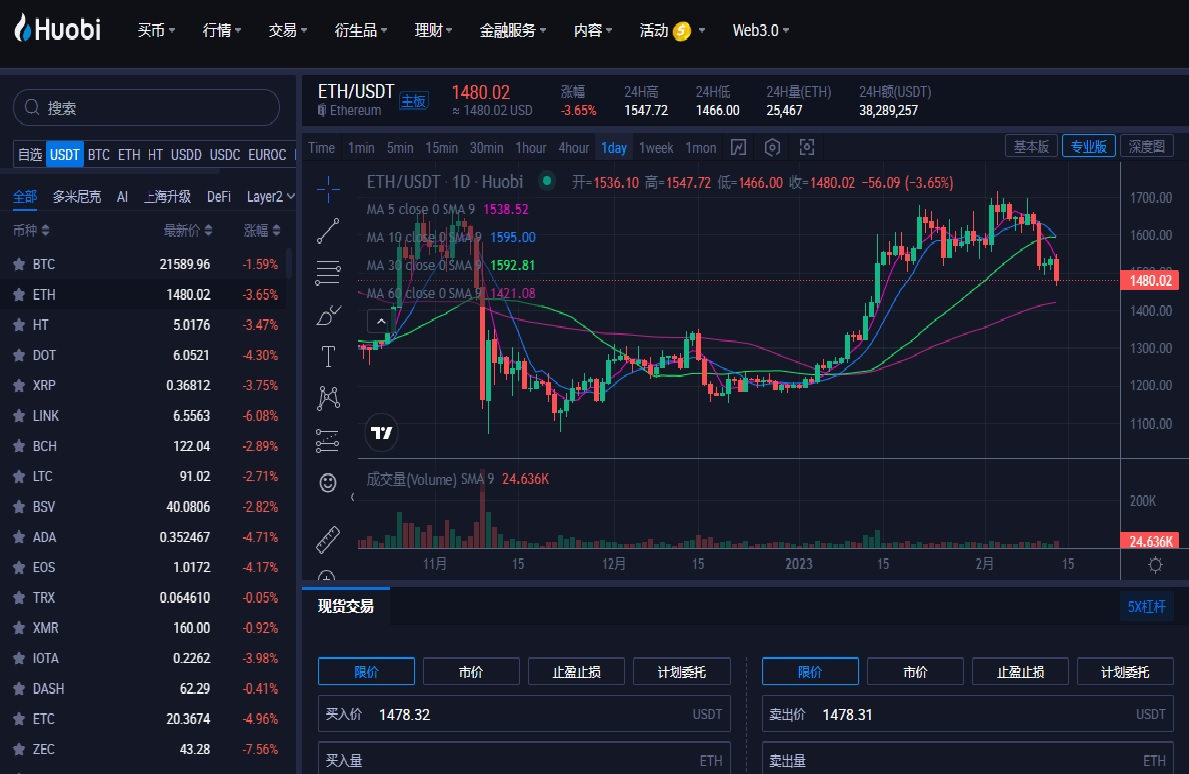The image size is (1189, 774).
Task: Expand the 金融服务 menu
Action: (513, 30)
